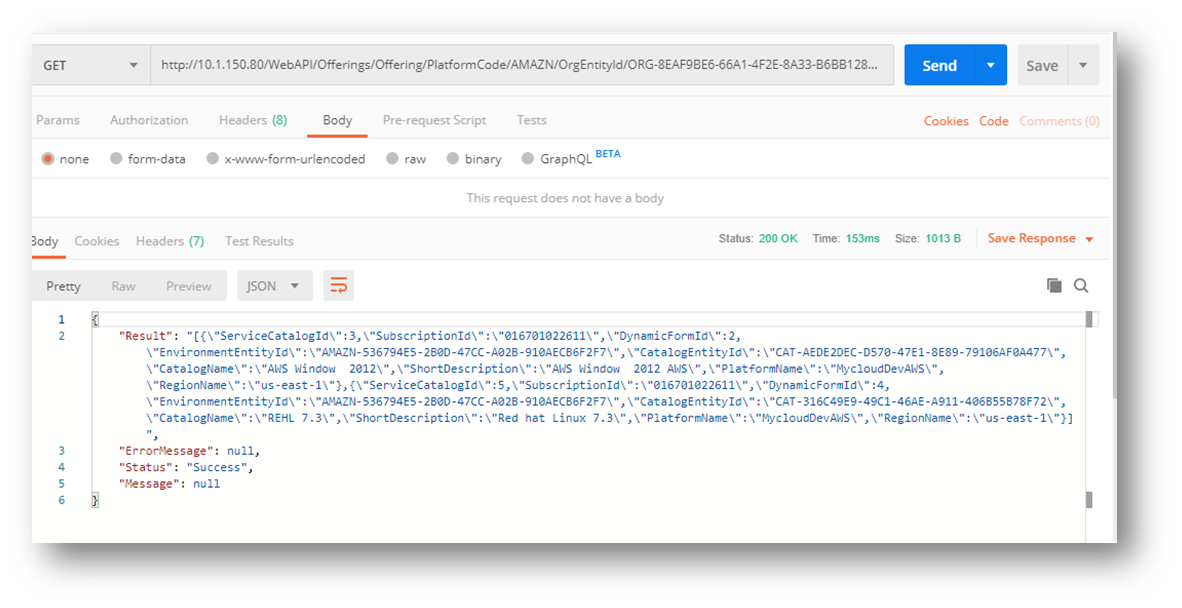Open the search icon in response pane
This screenshot has height=608, width=1182.
[x=1081, y=286]
